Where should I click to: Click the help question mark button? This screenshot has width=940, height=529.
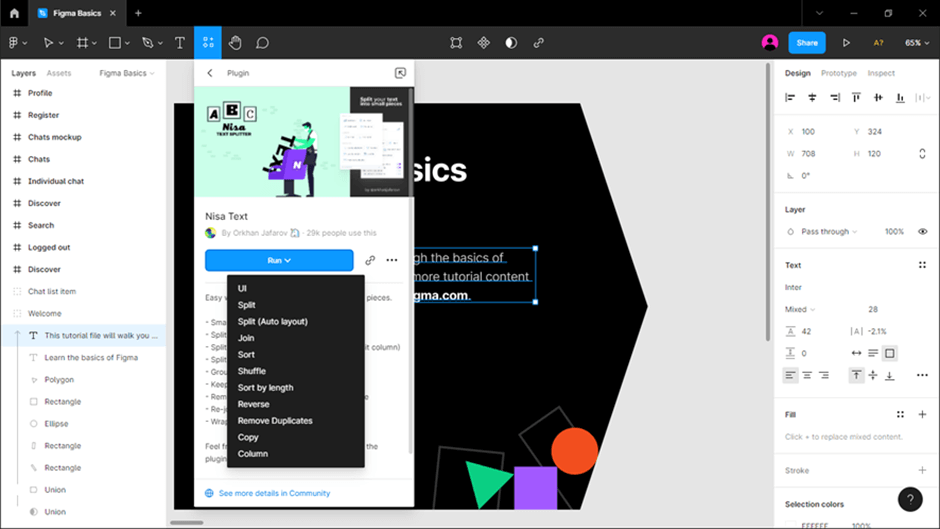[x=910, y=499]
